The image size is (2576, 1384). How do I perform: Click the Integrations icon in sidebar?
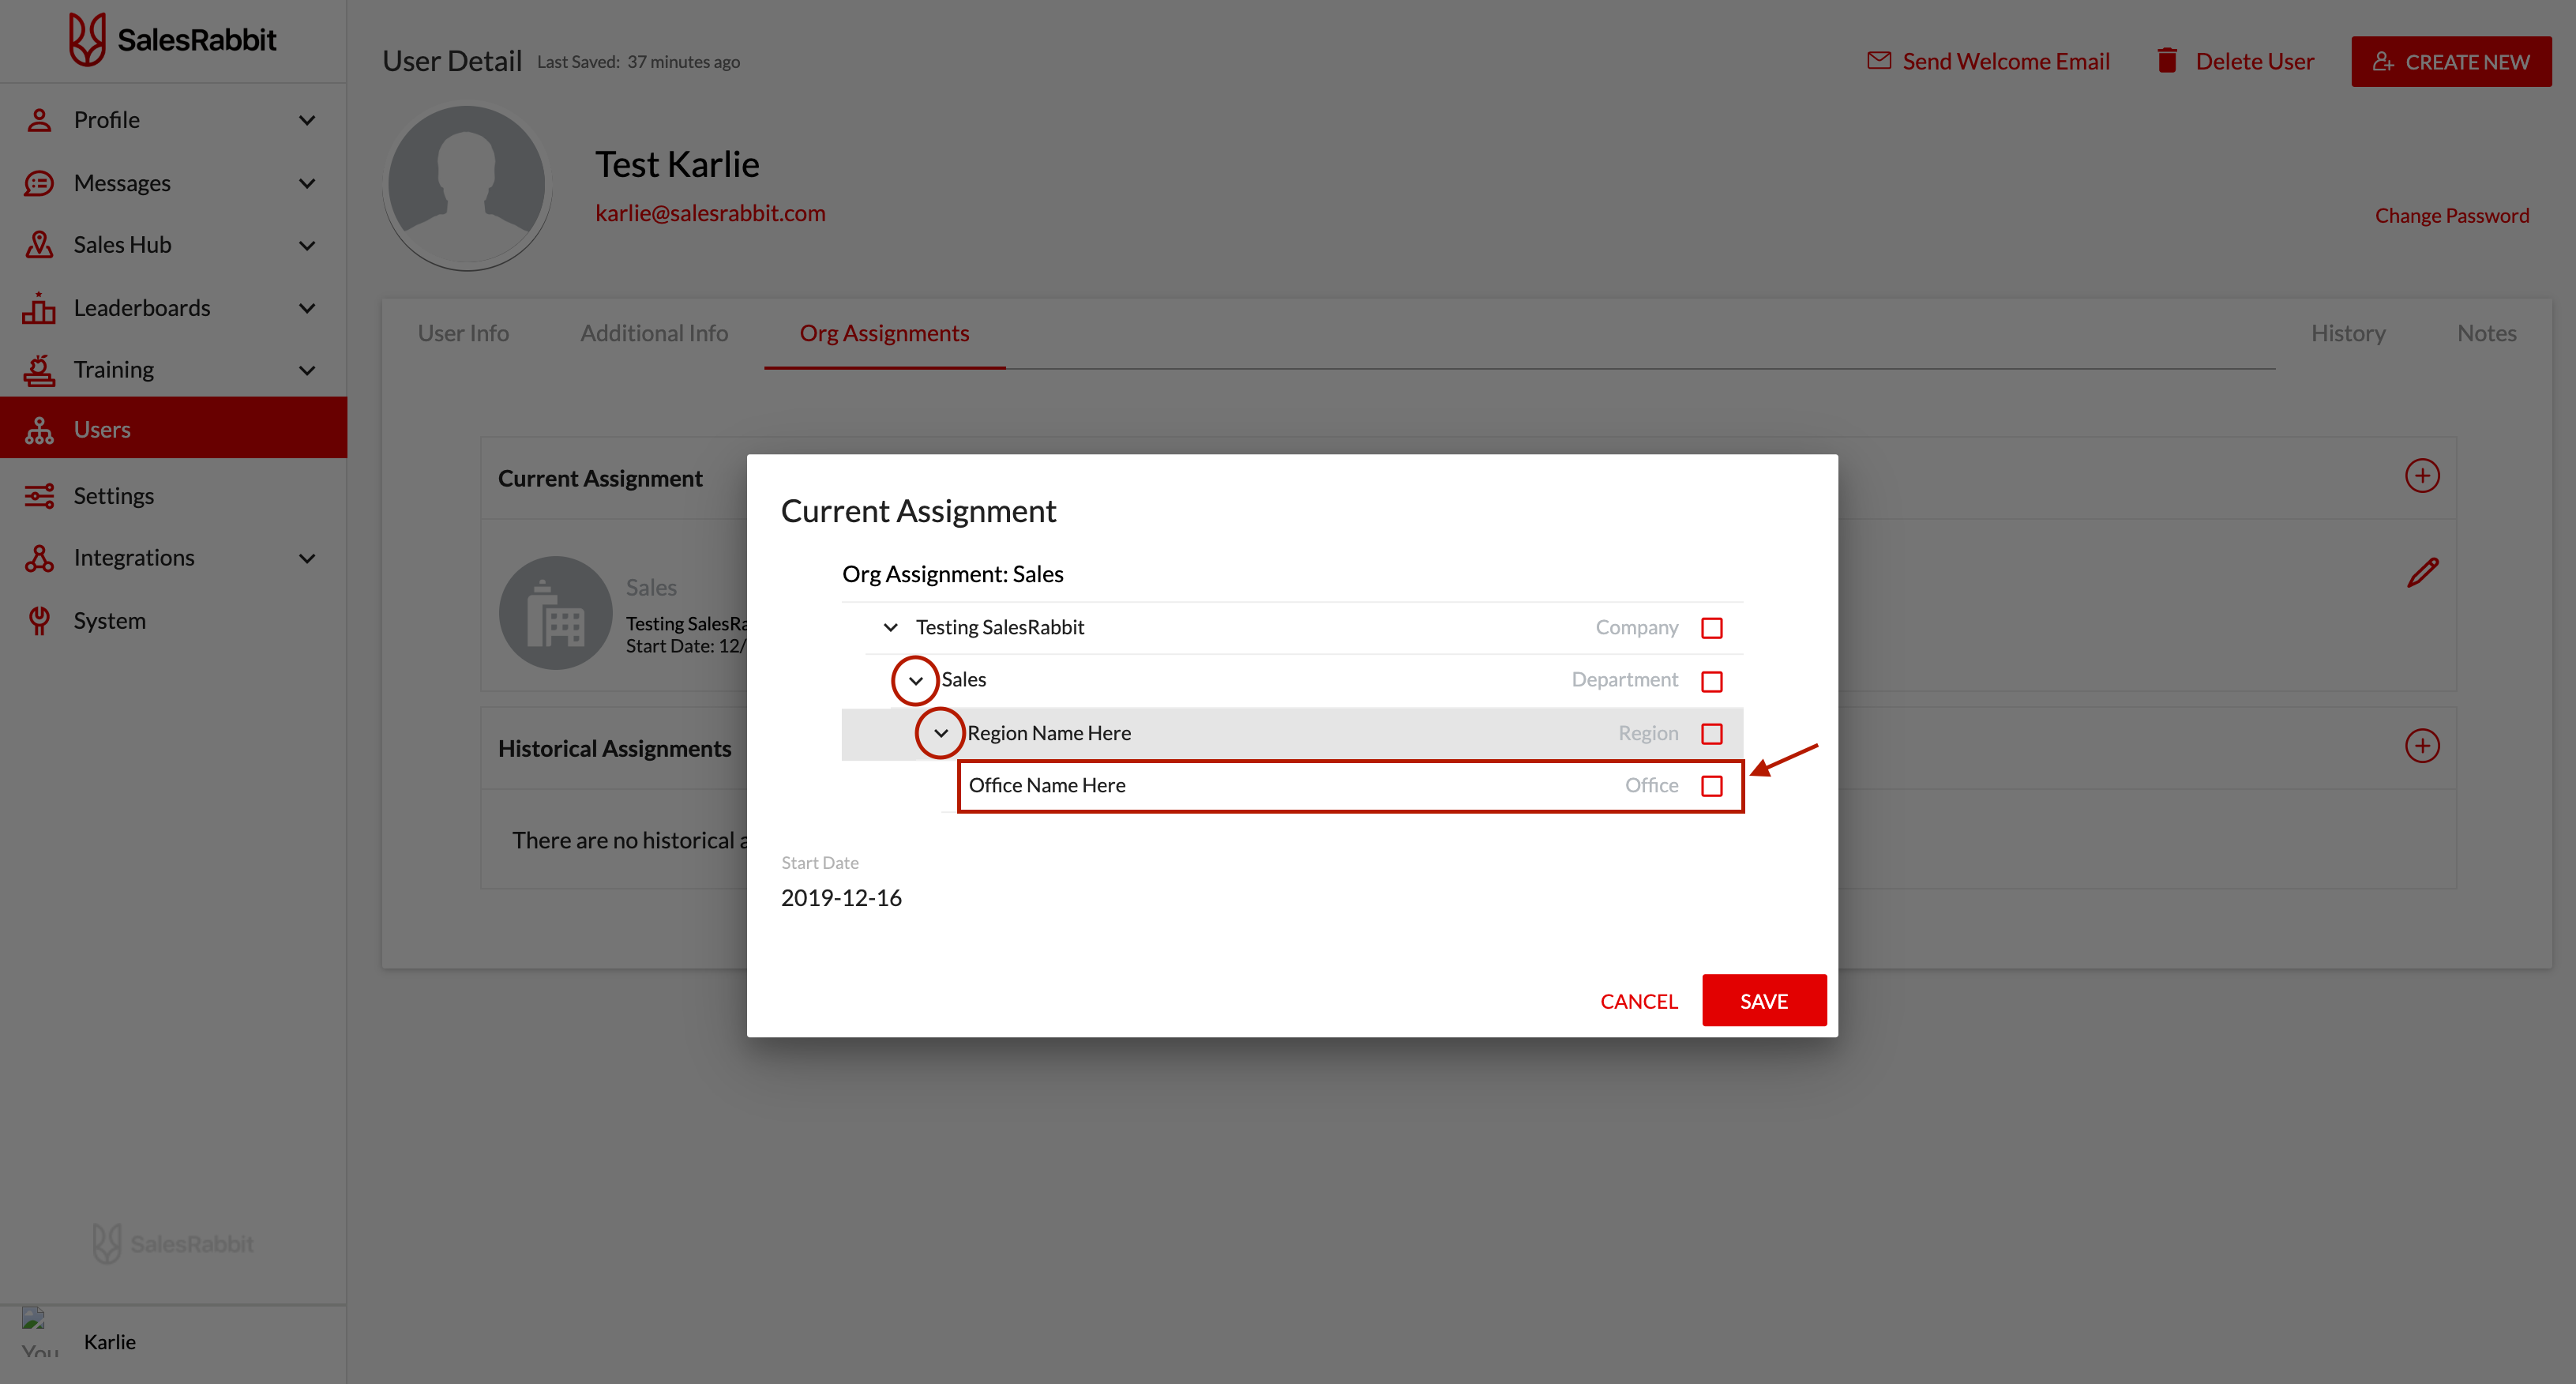(39, 558)
